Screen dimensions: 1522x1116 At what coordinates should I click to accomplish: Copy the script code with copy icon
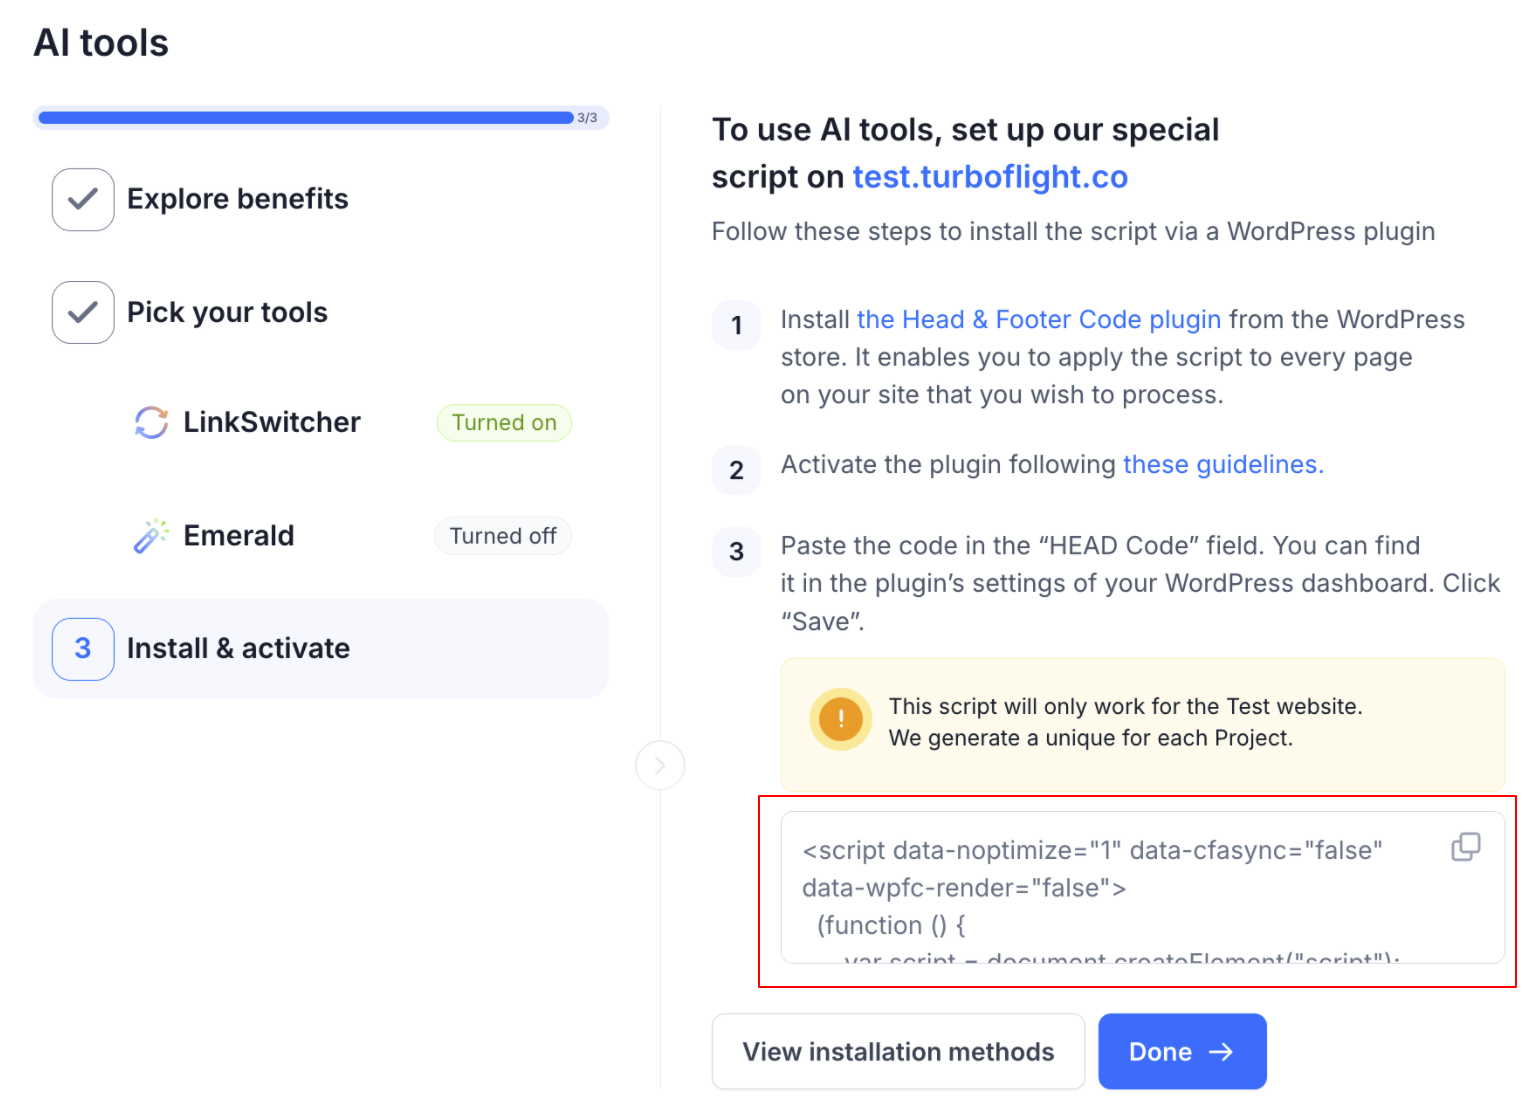point(1465,847)
